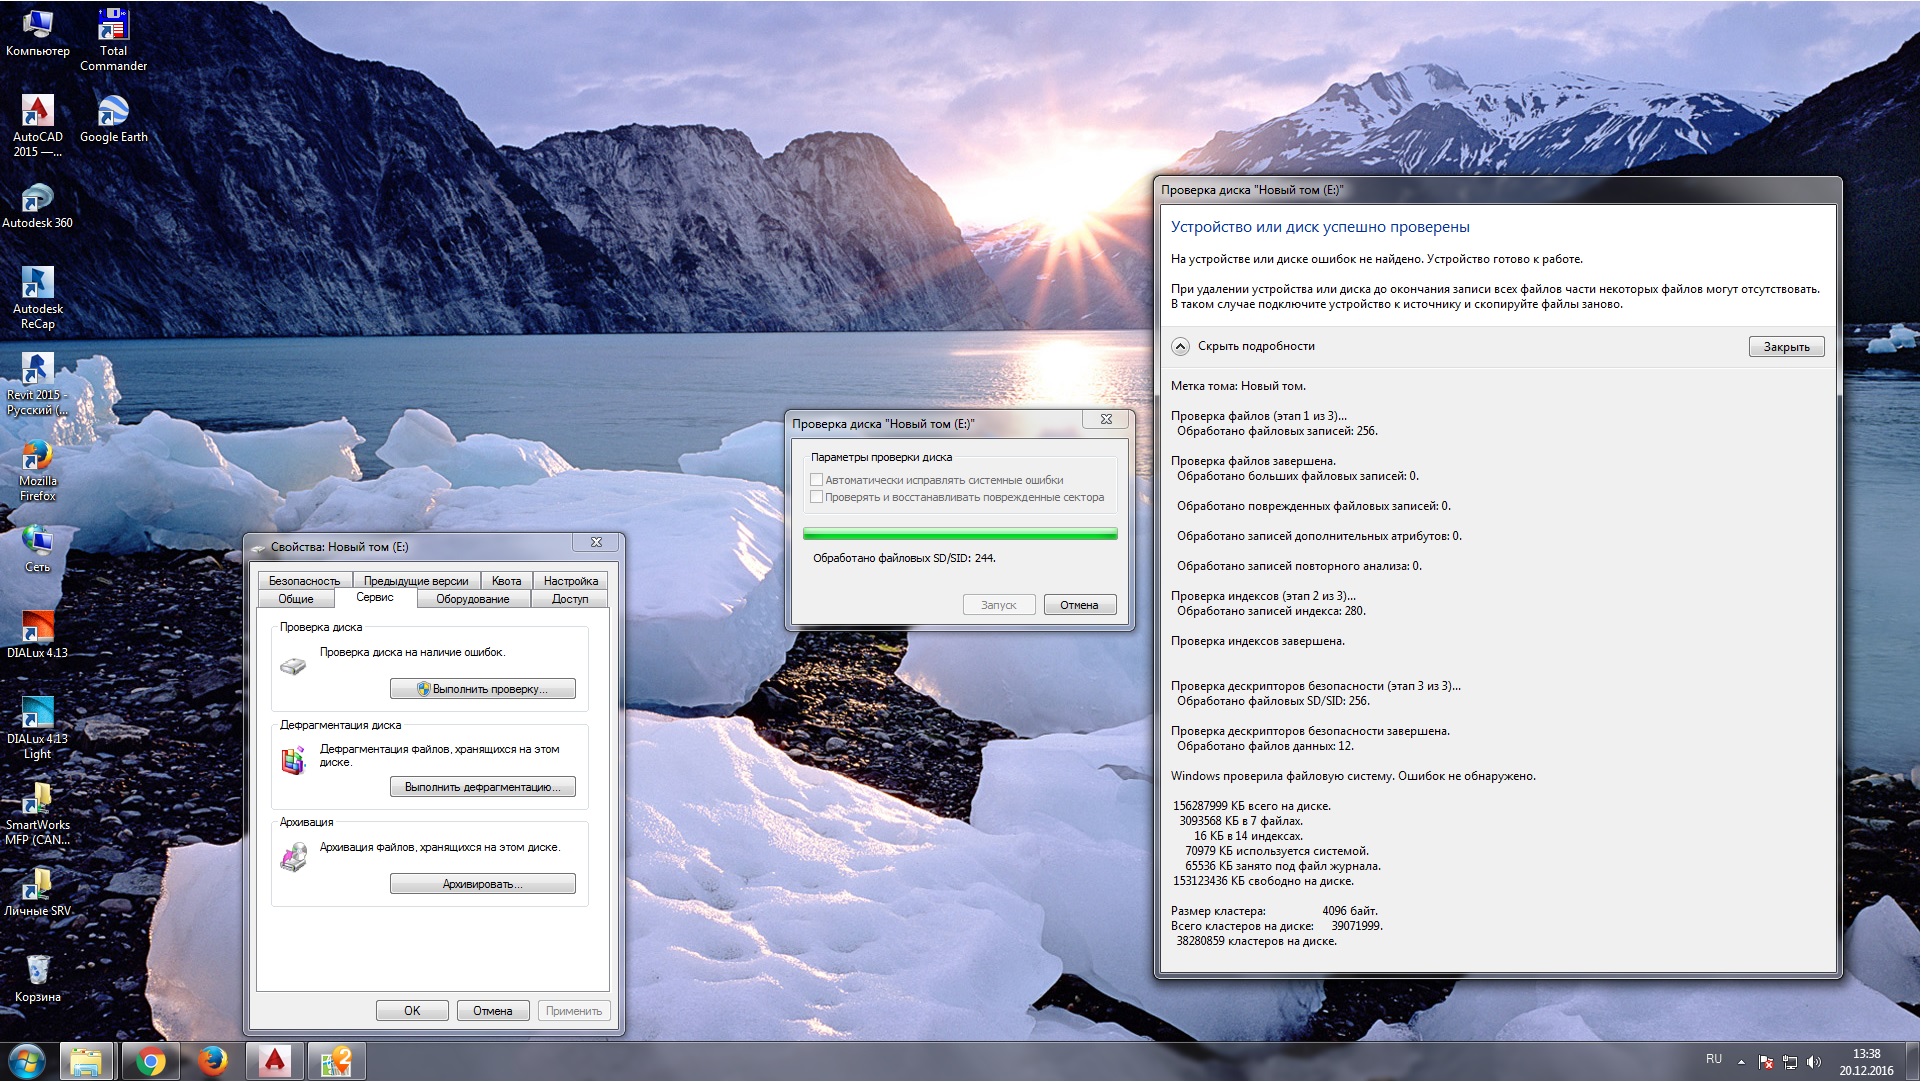Click the Google Chrome taskbar icon
Screen dimensions: 1921x1082
tap(151, 1061)
